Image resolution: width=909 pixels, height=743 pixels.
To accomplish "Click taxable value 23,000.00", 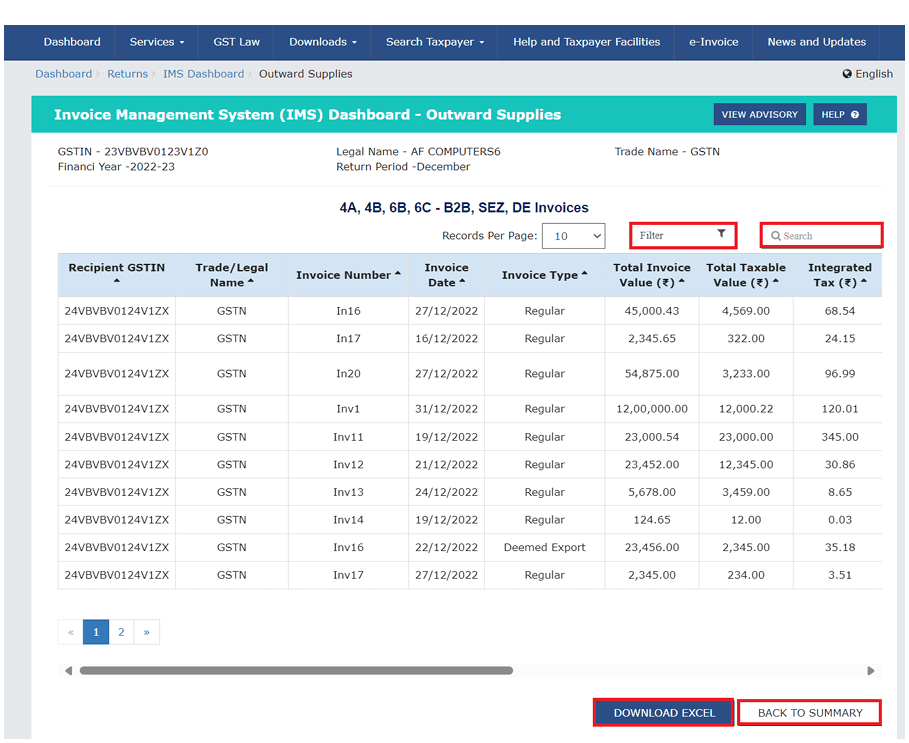I will click(x=746, y=437).
